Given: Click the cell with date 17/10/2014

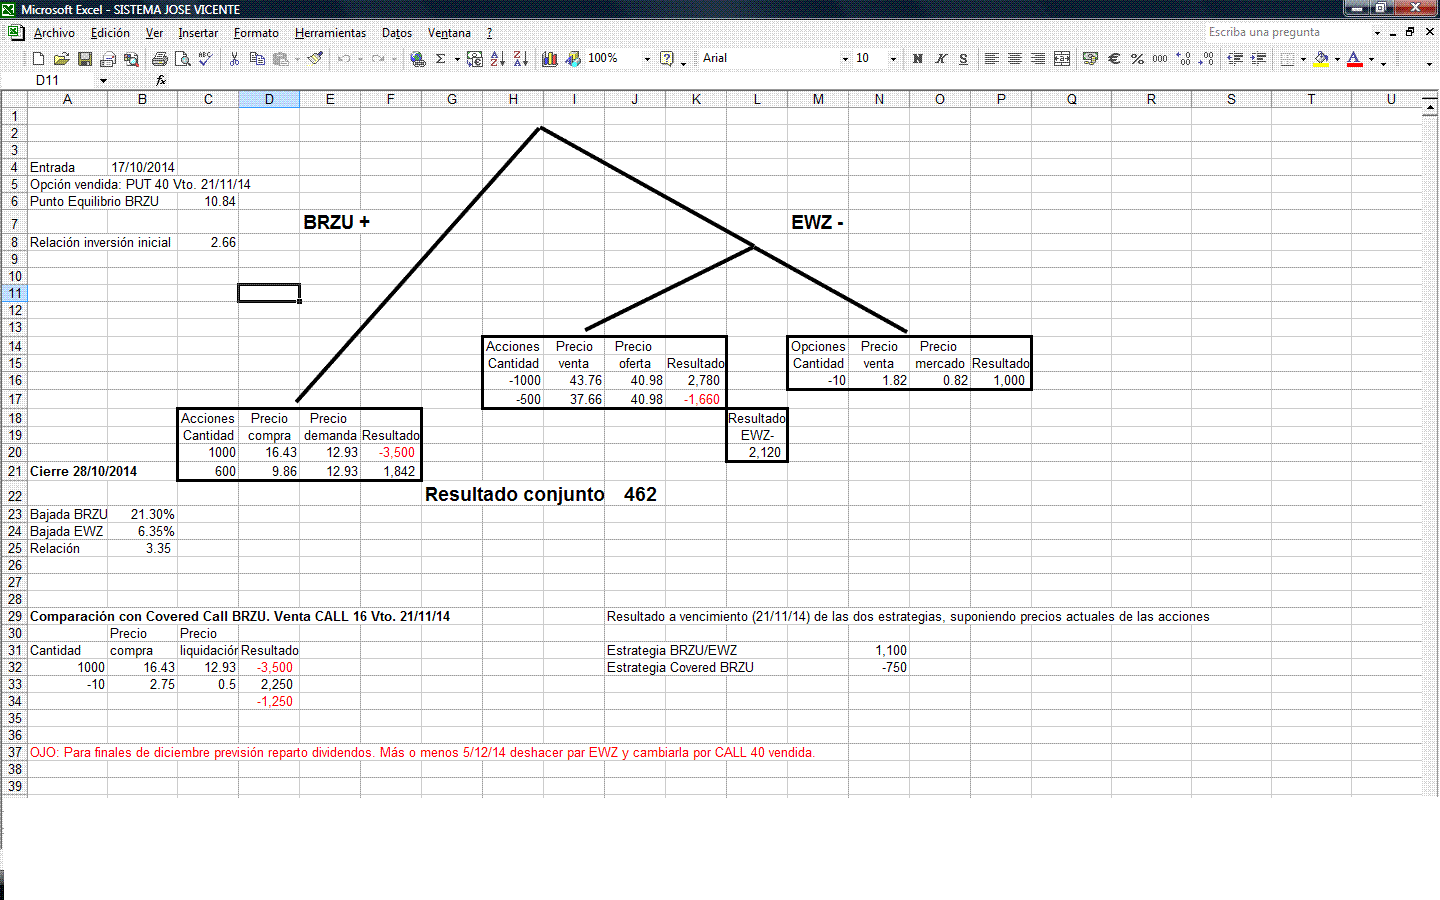Looking at the screenshot, I should 142,167.
